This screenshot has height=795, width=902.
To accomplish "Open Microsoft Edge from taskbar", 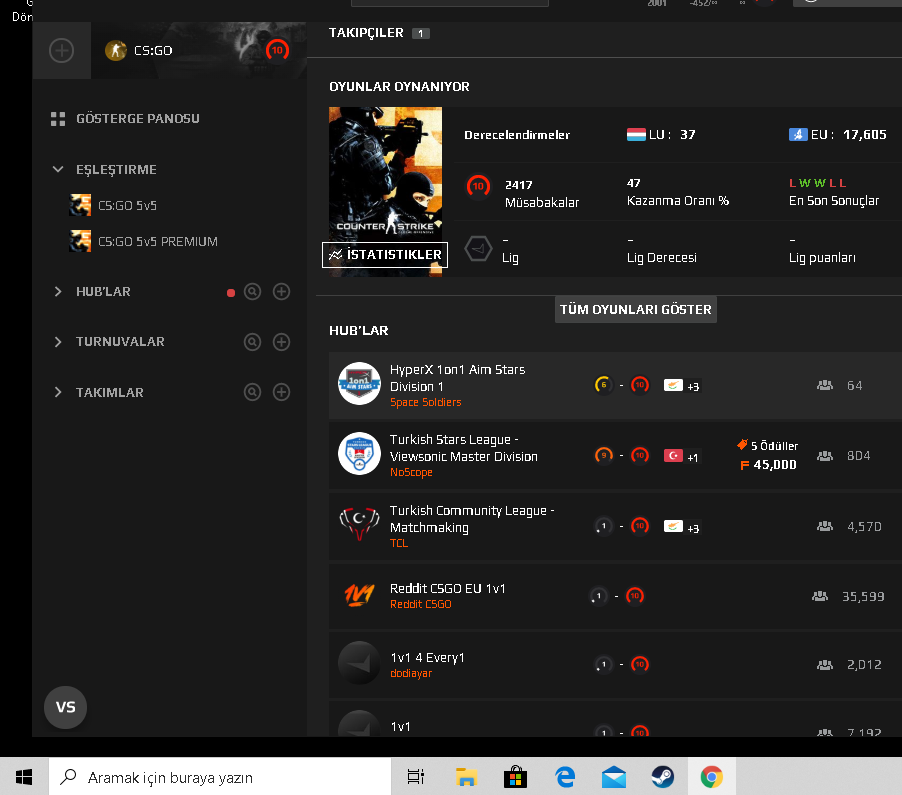I will [565, 778].
